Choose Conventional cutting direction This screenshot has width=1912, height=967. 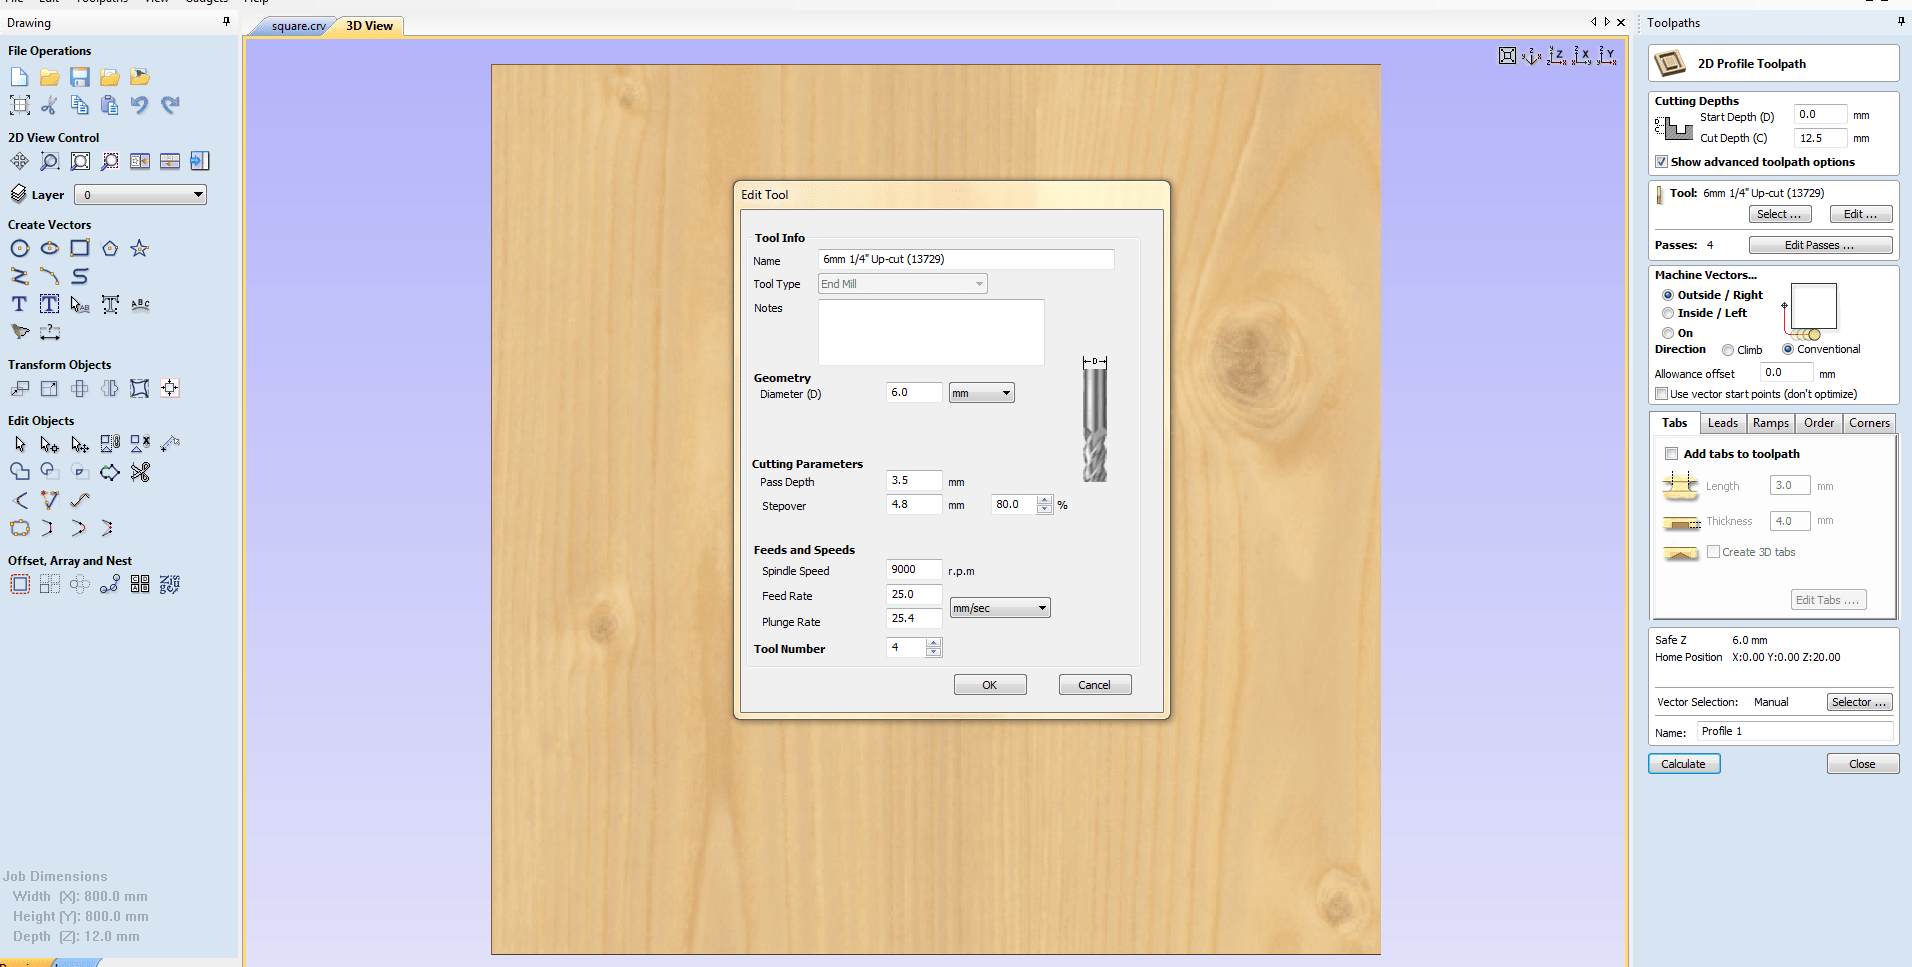[x=1788, y=349]
